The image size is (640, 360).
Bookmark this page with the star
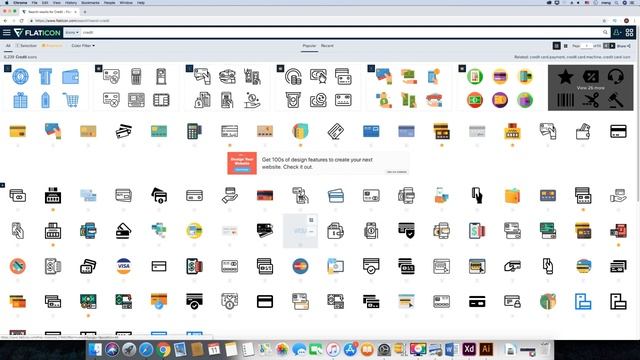[x=604, y=20]
